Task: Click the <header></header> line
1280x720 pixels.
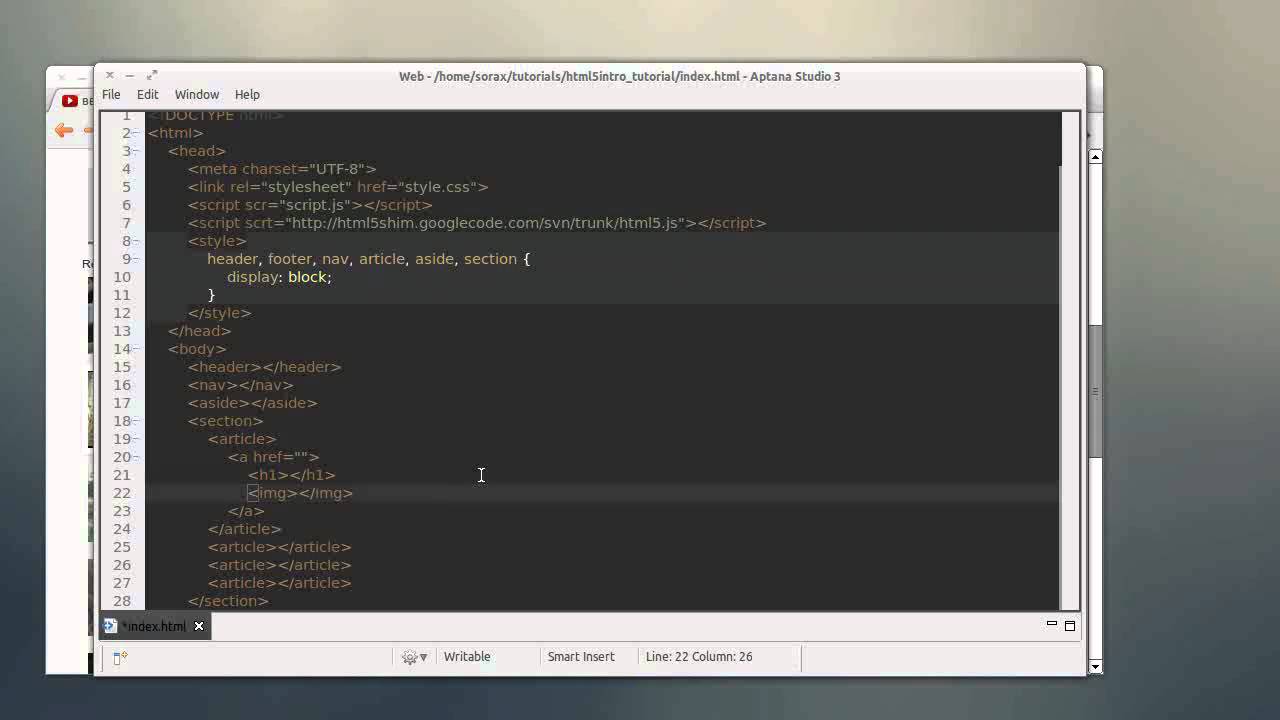Action: (265, 367)
